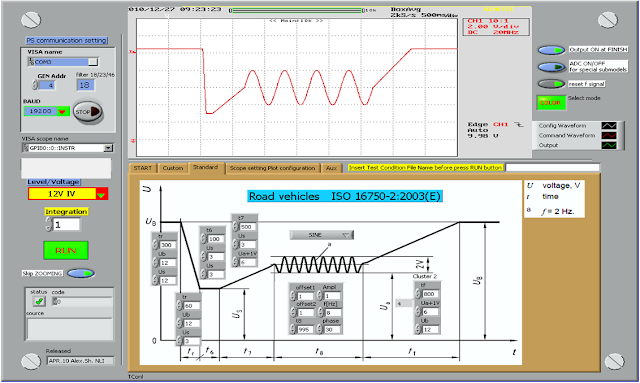Click the green COLOR mode button
640x383 pixels.
point(551,103)
